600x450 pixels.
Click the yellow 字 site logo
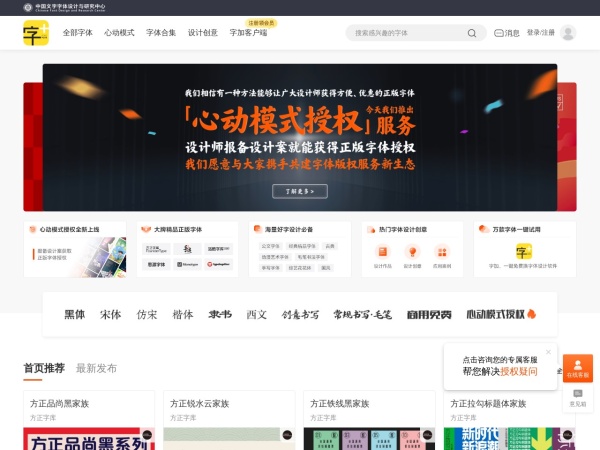[x=35, y=33]
